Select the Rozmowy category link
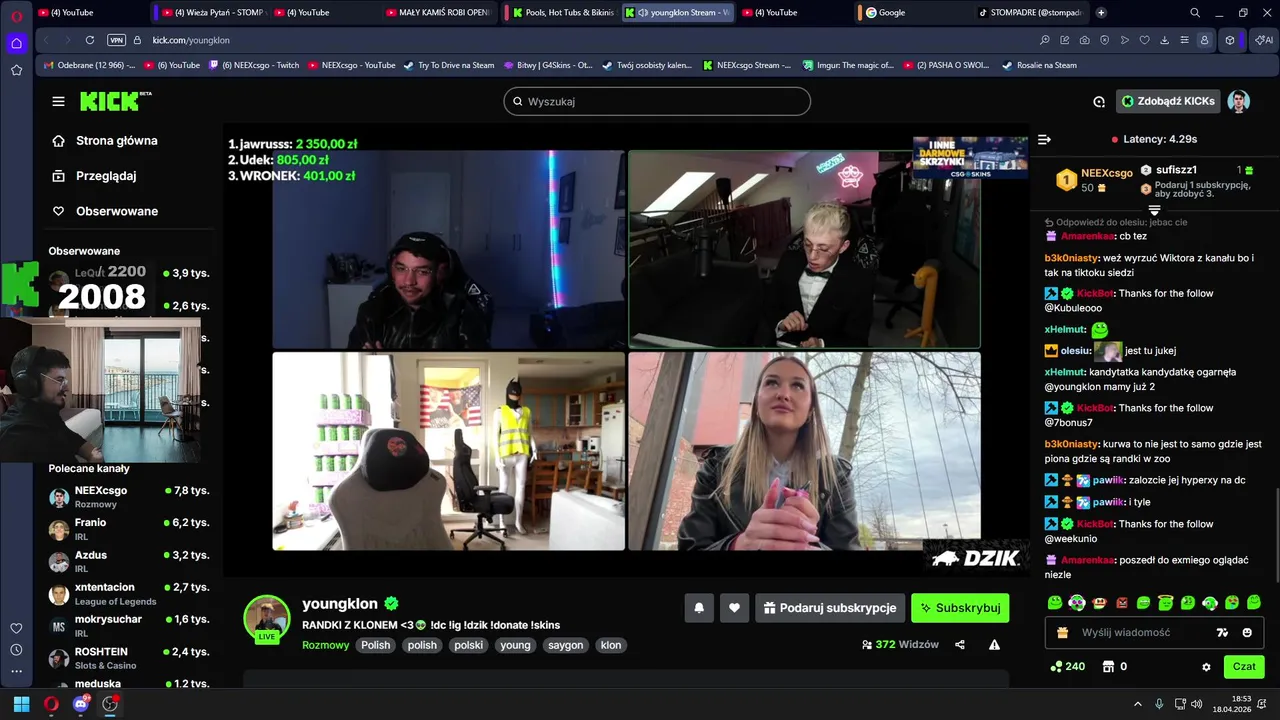The image size is (1280, 720). pyautogui.click(x=326, y=645)
